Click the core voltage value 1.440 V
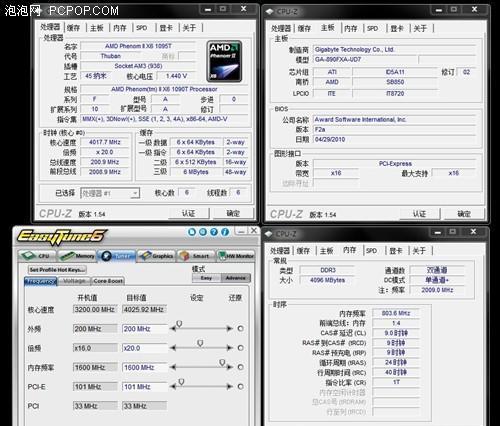500x426 pixels. pos(176,76)
